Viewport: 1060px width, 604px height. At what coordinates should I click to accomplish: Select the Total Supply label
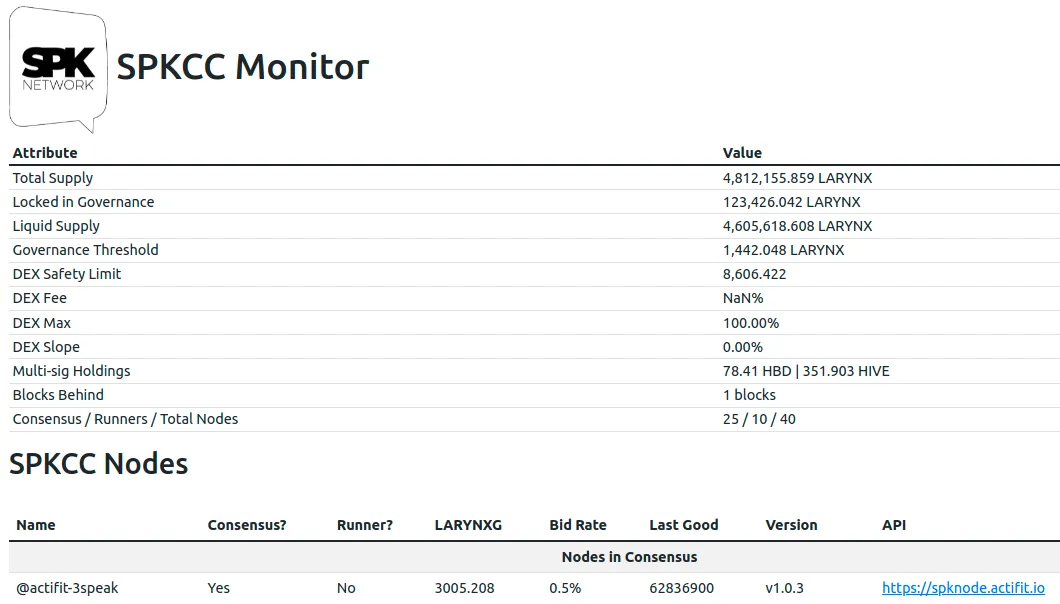click(x=53, y=178)
